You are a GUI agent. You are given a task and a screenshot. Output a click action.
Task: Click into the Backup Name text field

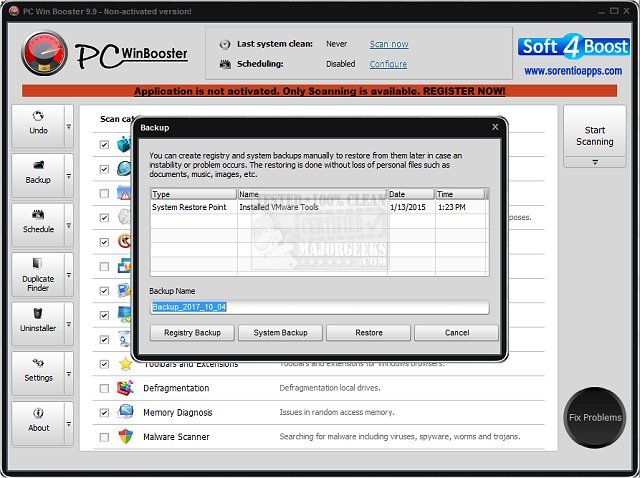pos(320,307)
